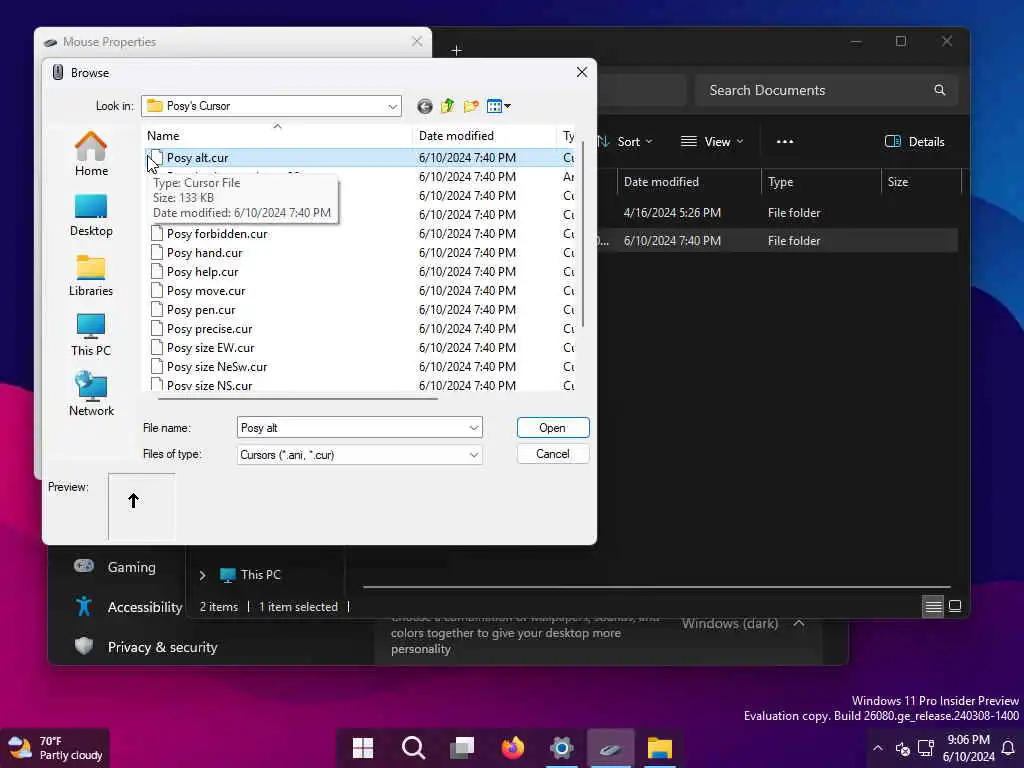The width and height of the screenshot is (1024, 768).
Task: Open the weather widget on taskbar
Action: point(56,748)
